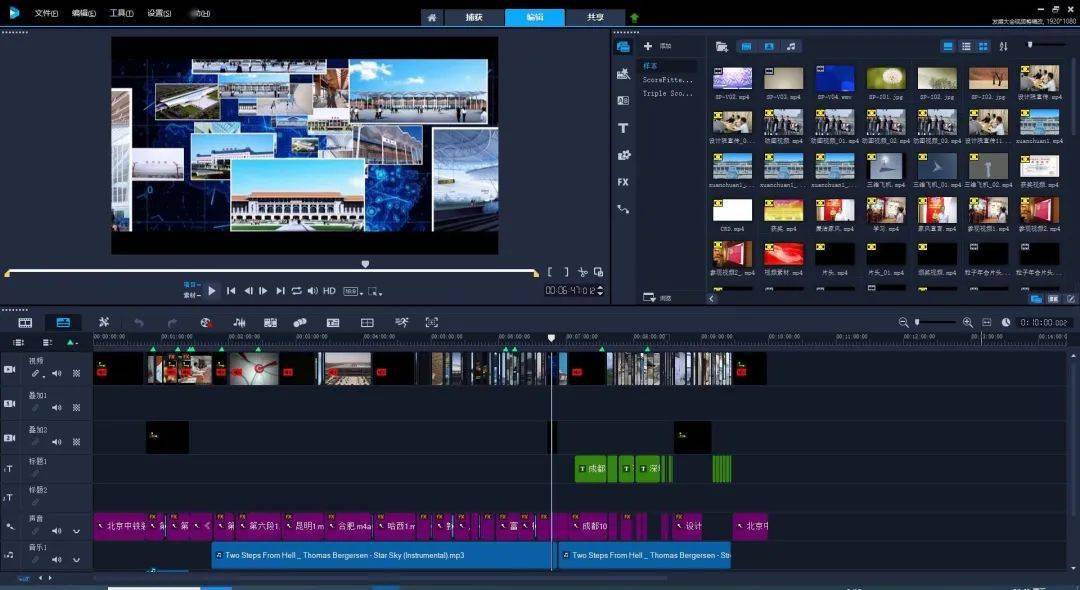Sort library clips using the sort icon
1080x590 pixels.
pos(1003,46)
